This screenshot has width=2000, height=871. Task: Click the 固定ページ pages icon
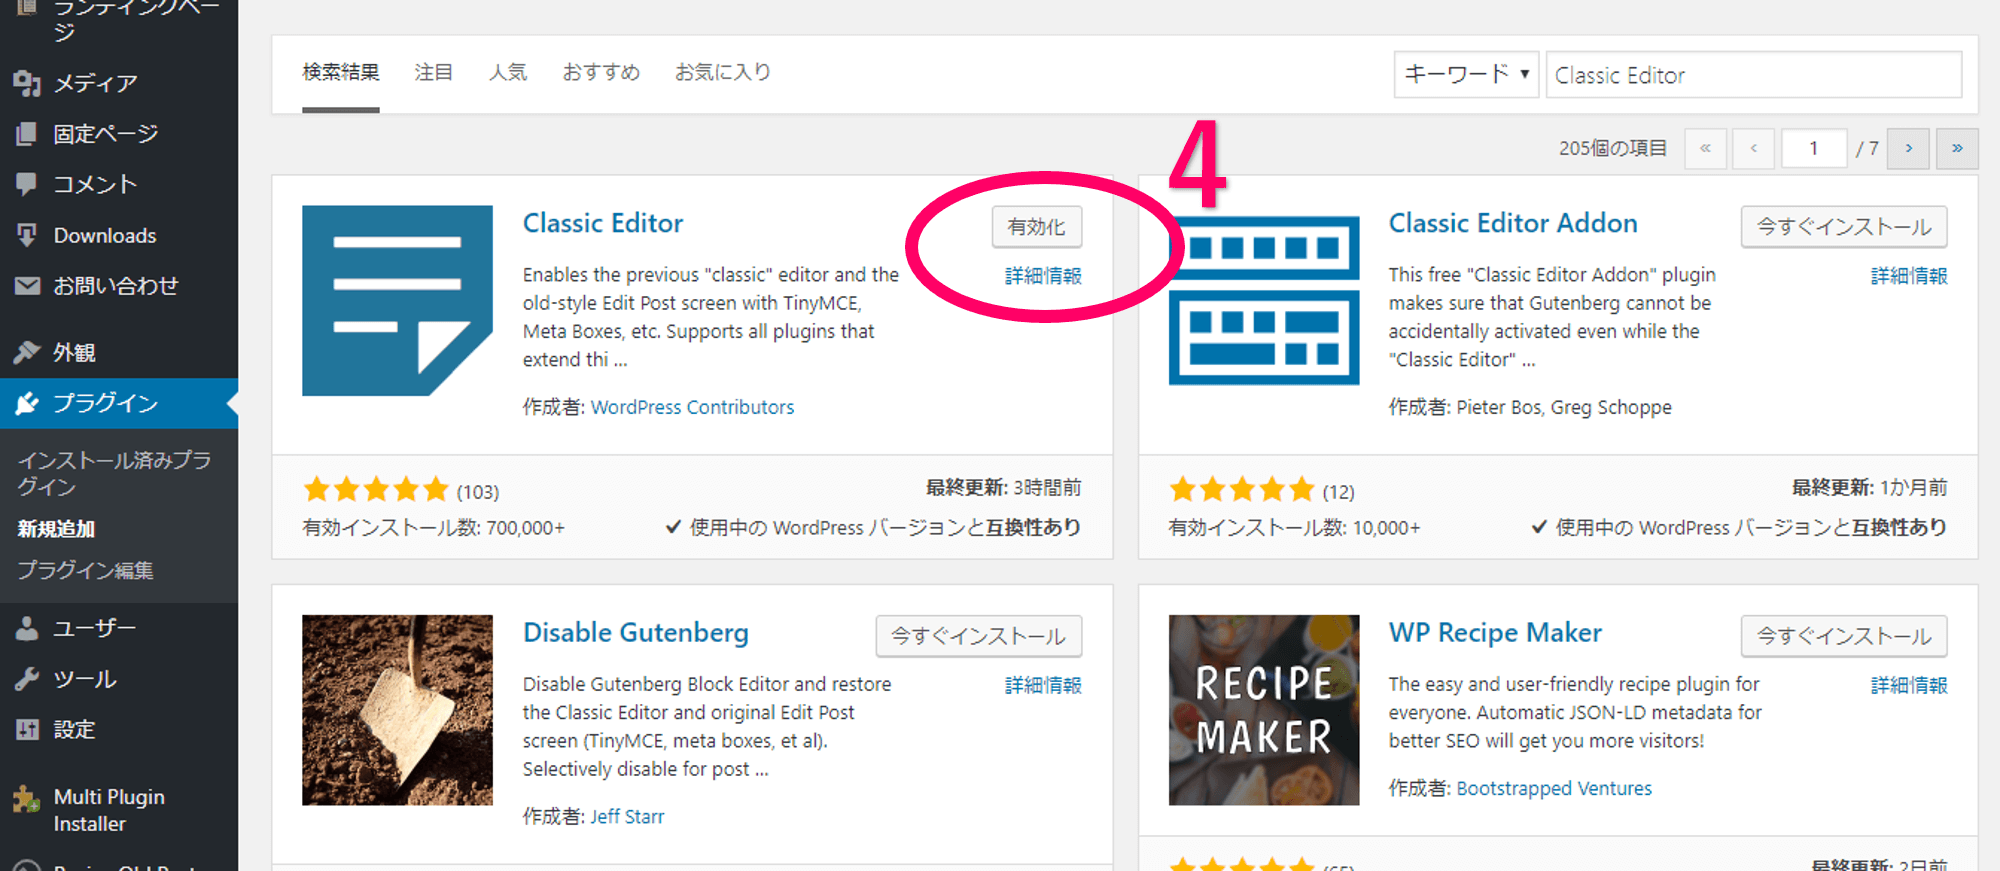pyautogui.click(x=27, y=134)
